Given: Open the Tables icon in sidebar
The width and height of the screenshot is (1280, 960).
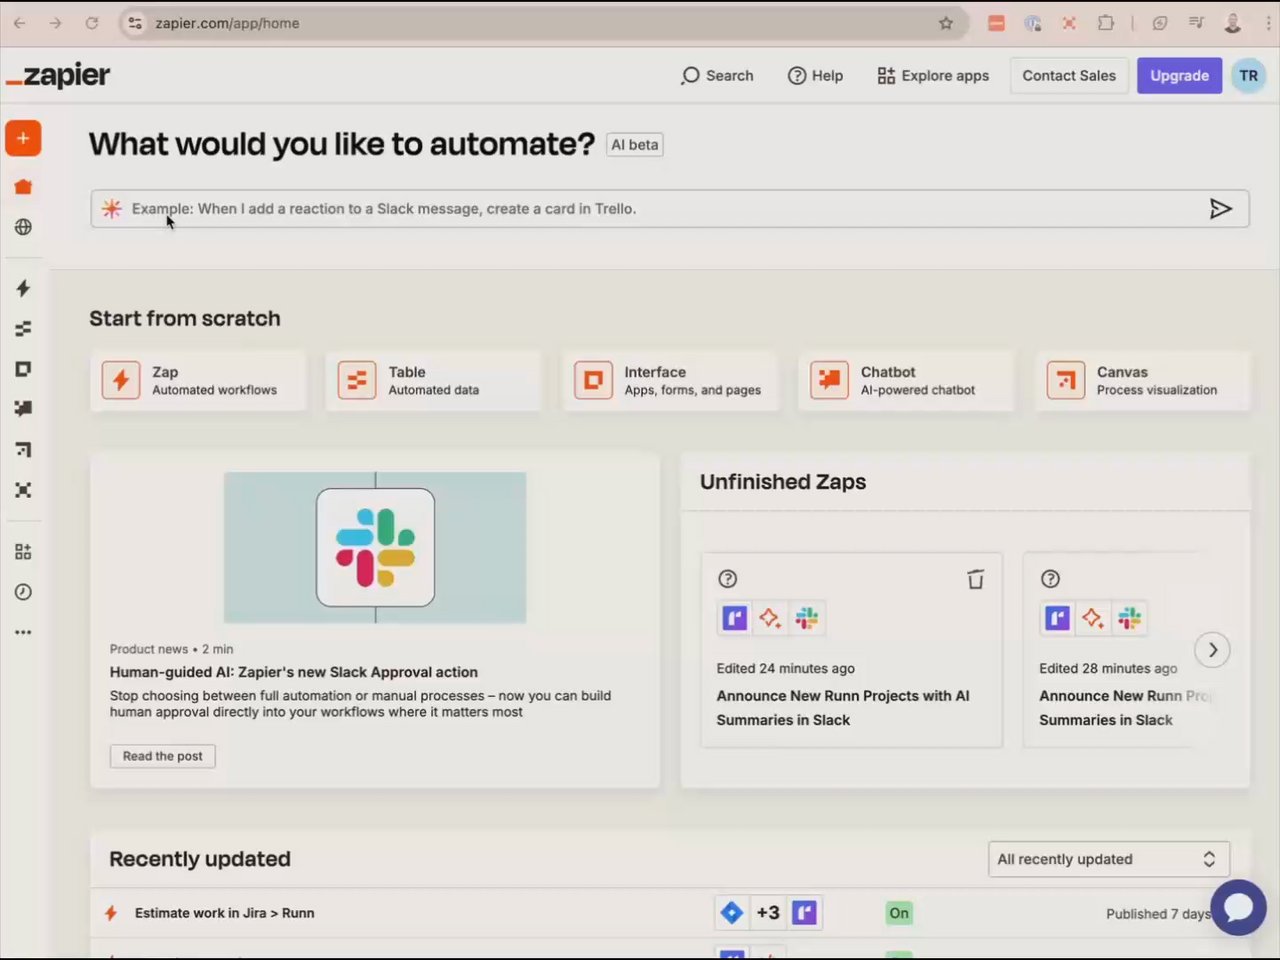Looking at the screenshot, I should tap(23, 329).
